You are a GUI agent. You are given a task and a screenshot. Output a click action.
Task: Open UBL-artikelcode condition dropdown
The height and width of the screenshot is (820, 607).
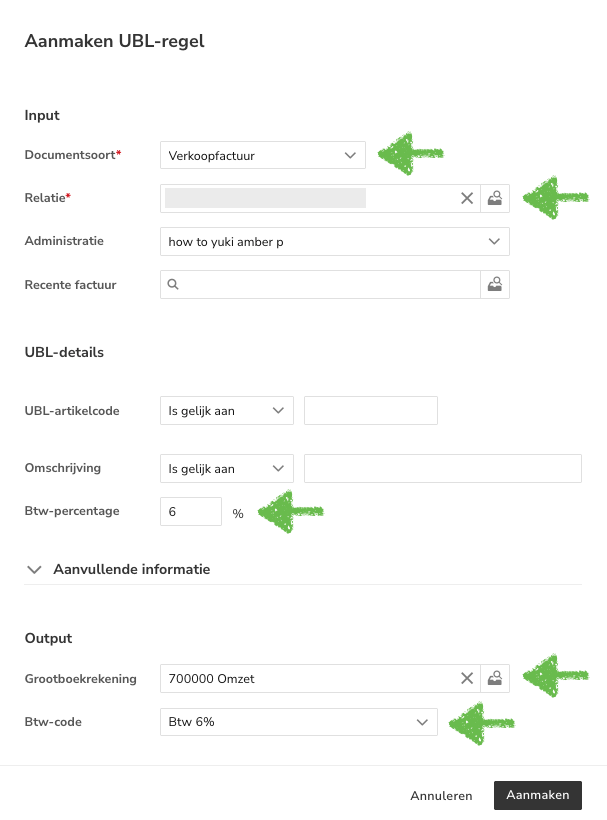point(226,410)
